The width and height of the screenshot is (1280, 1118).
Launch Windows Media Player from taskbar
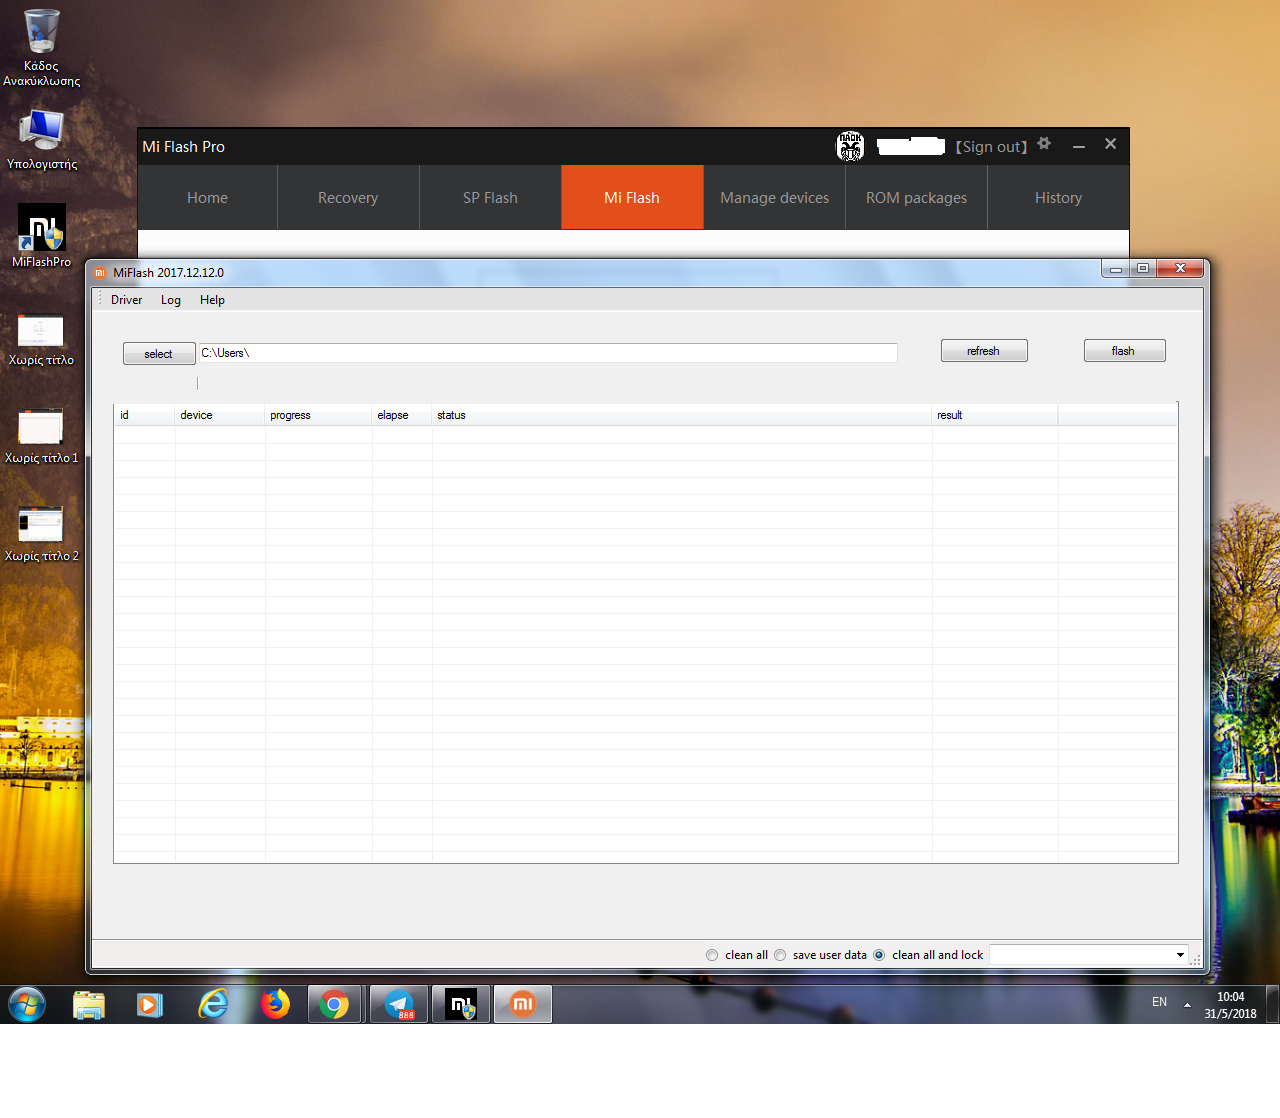tap(150, 1004)
